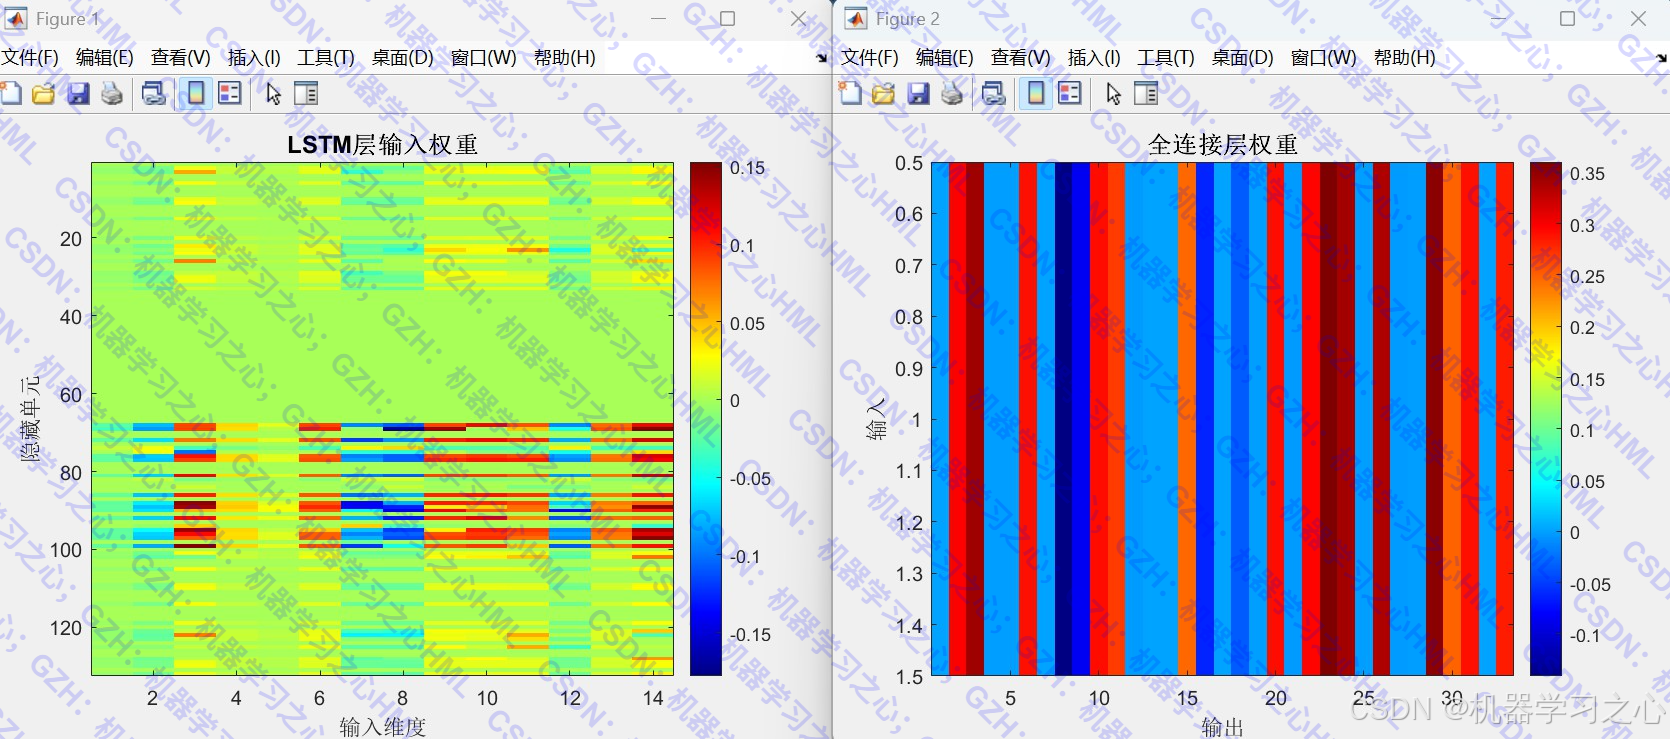This screenshot has width=1670, height=739.
Task: Select the title "LSTM层输入权重"
Action: [x=383, y=145]
